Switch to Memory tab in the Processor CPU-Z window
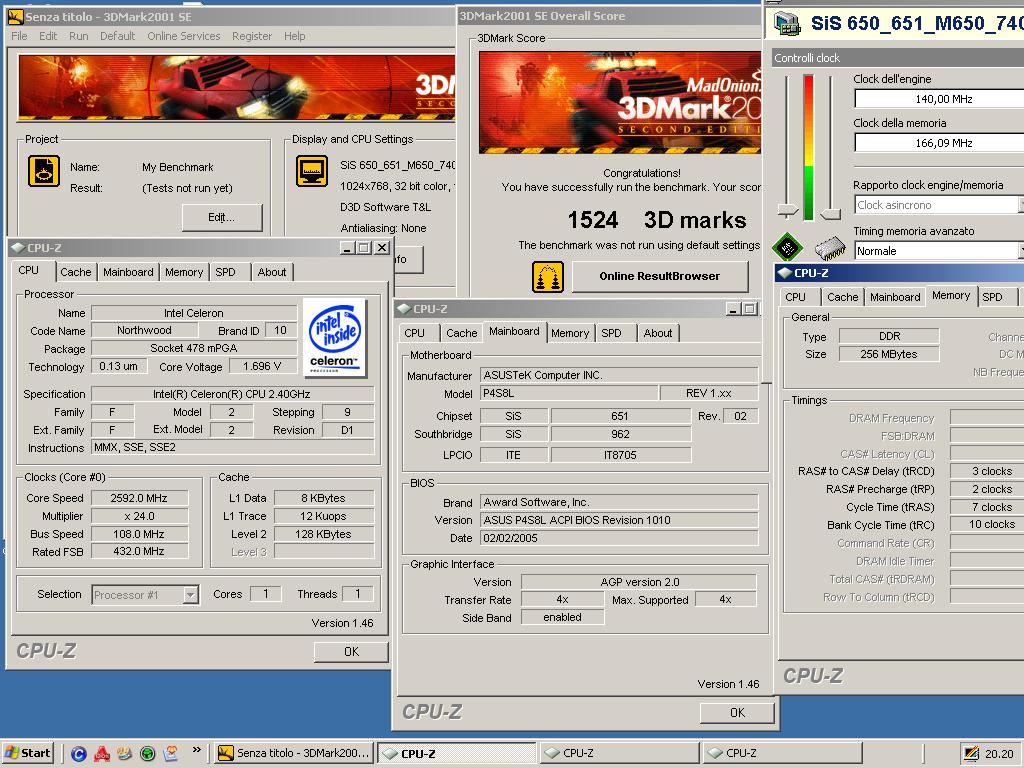Screen dimensions: 1024x768 (184, 272)
